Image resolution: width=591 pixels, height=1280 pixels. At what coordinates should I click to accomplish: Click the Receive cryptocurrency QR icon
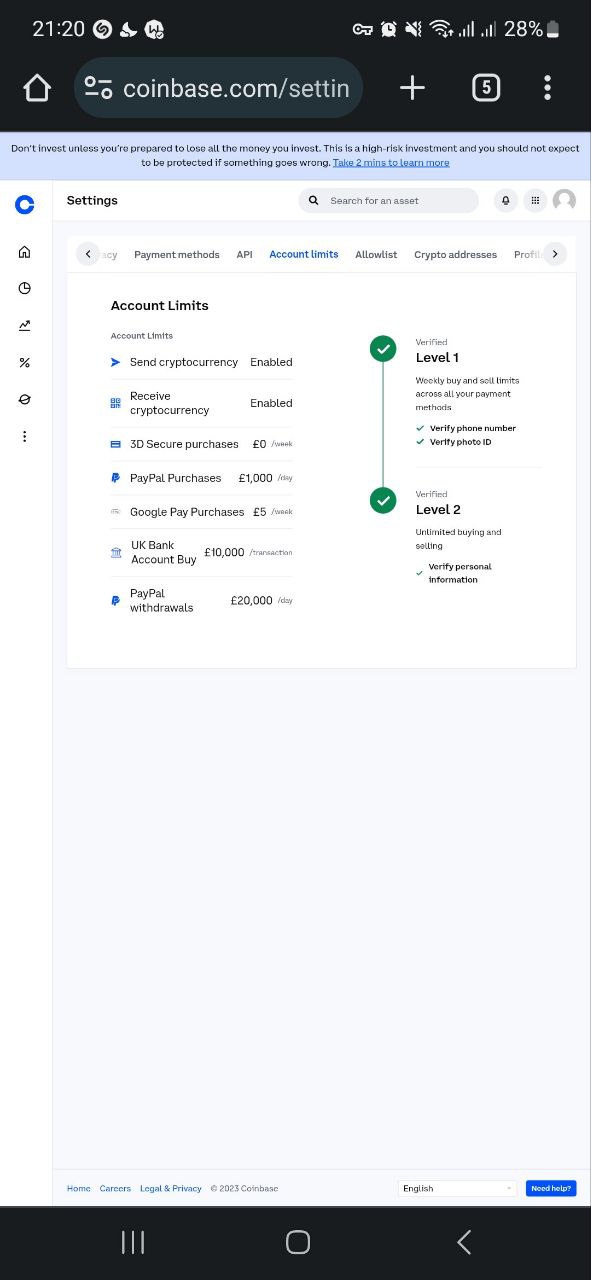(115, 403)
